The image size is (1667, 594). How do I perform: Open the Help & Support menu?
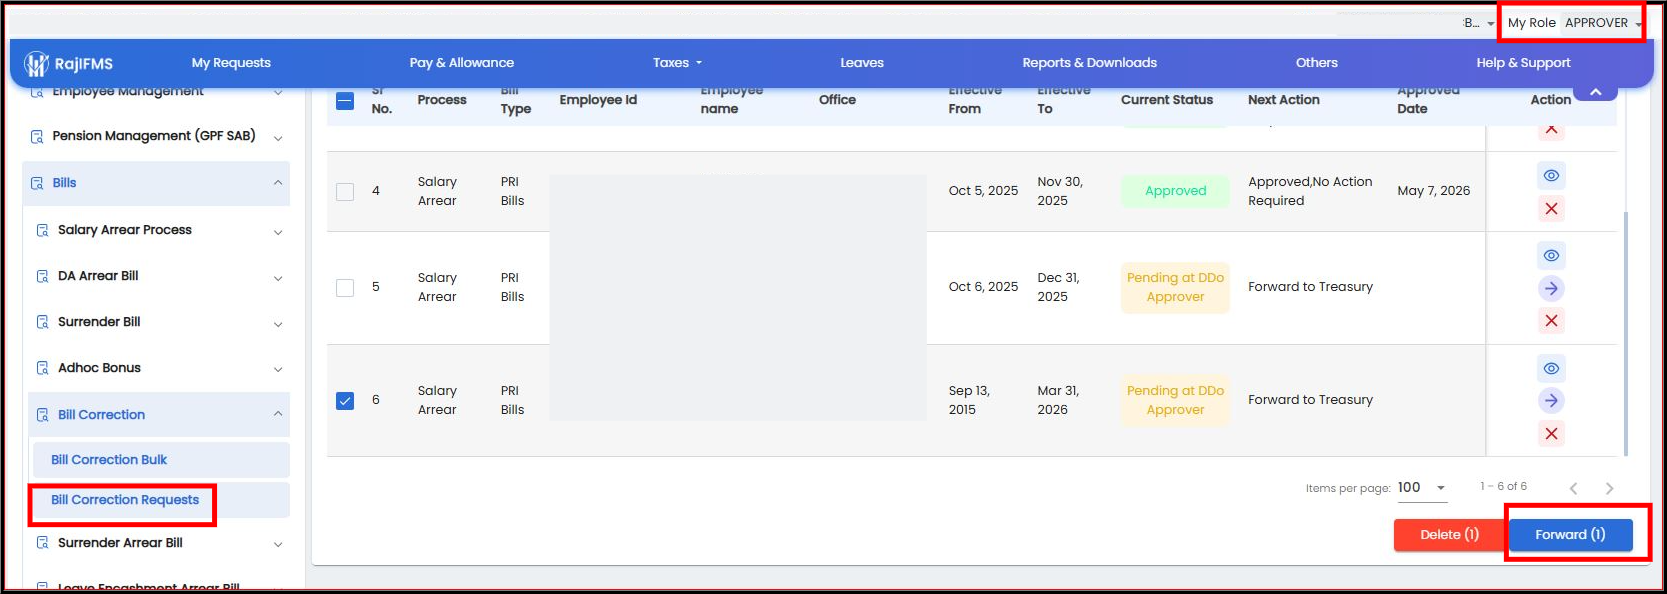click(x=1523, y=63)
